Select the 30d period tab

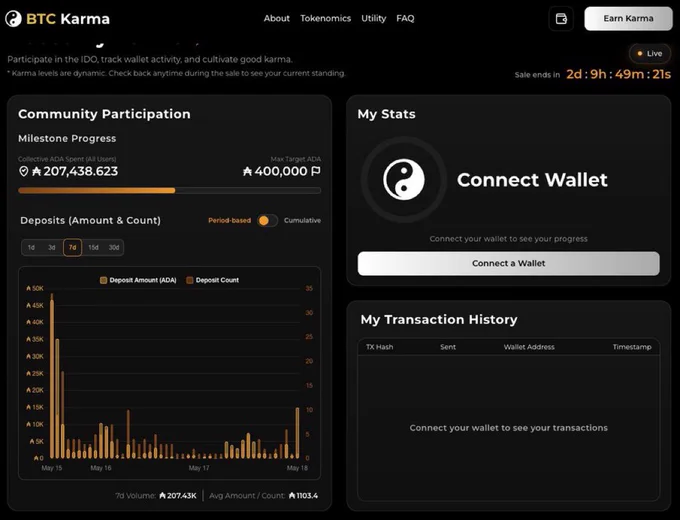(114, 248)
